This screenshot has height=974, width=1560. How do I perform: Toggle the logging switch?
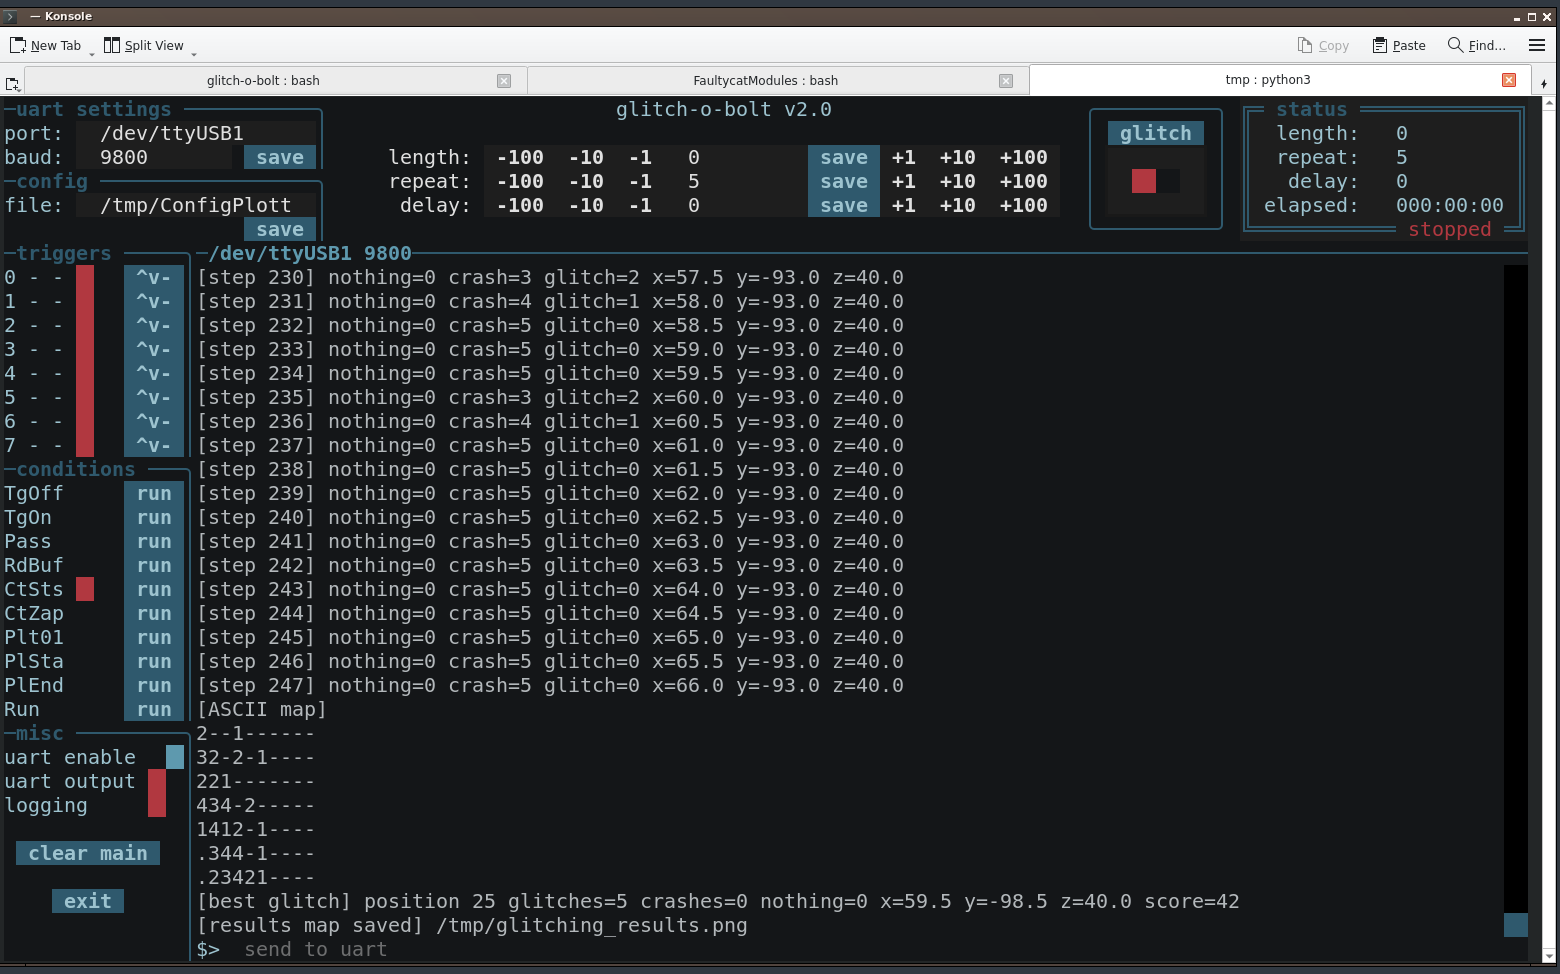click(x=156, y=805)
